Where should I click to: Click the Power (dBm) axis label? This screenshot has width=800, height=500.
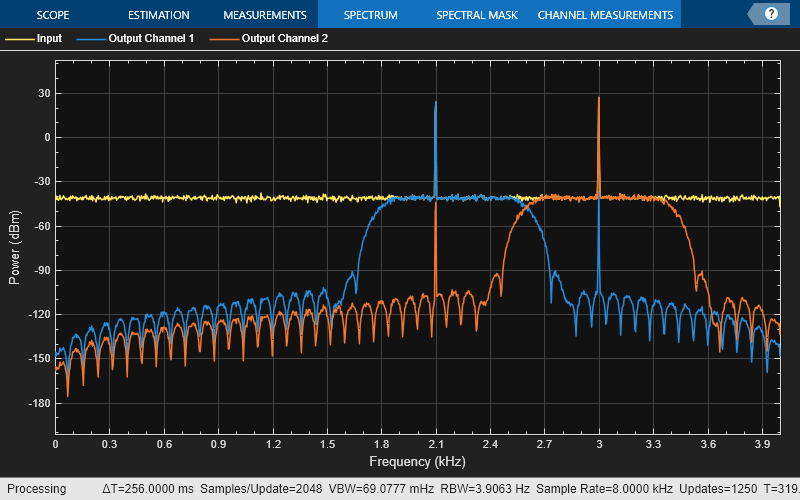click(15, 247)
